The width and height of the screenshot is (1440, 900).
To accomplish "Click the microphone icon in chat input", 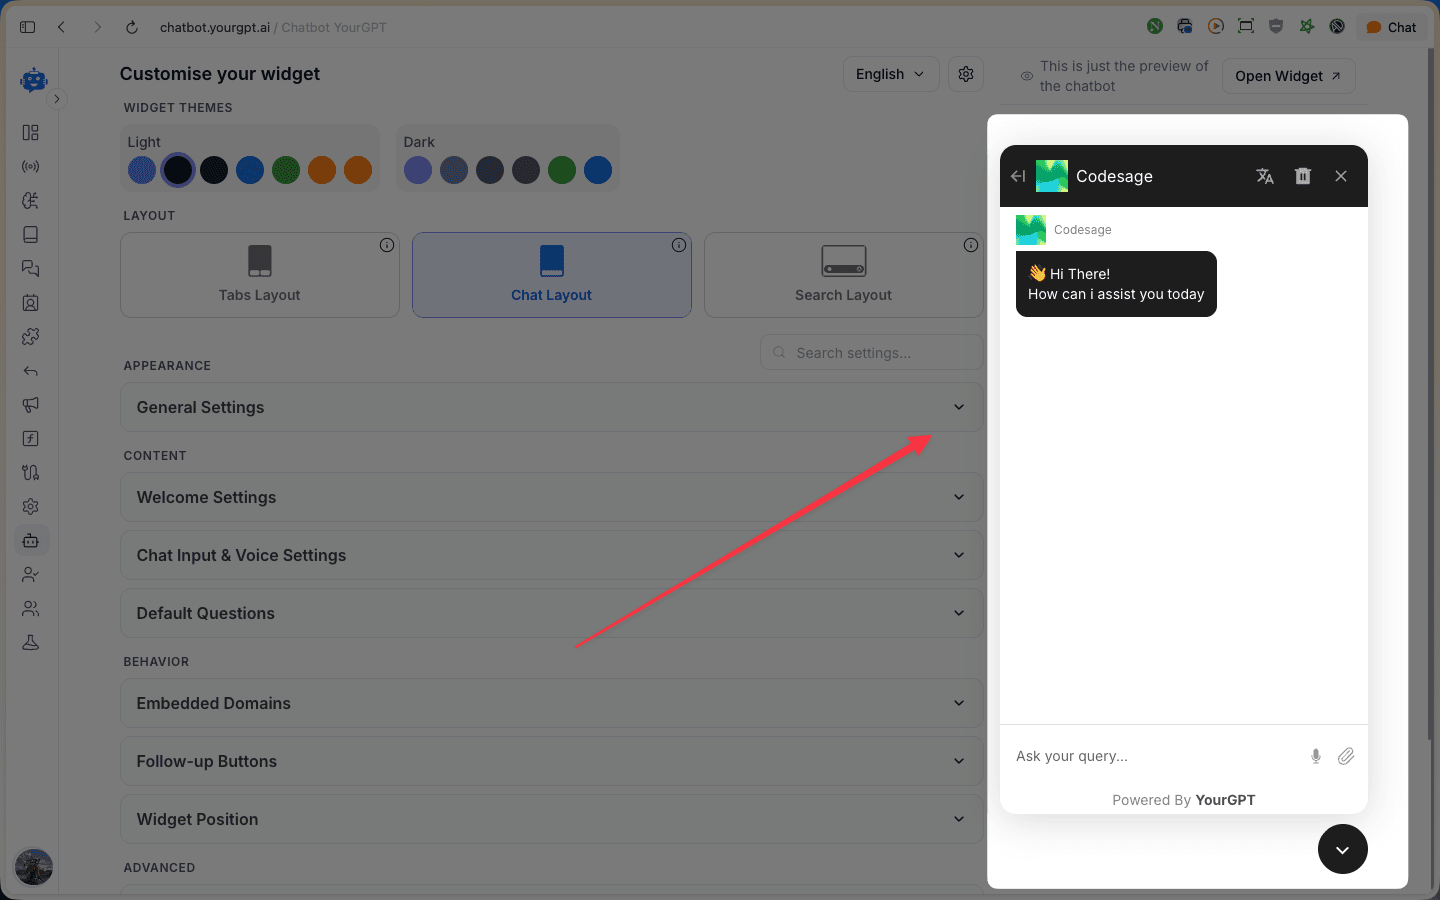I will tap(1316, 756).
